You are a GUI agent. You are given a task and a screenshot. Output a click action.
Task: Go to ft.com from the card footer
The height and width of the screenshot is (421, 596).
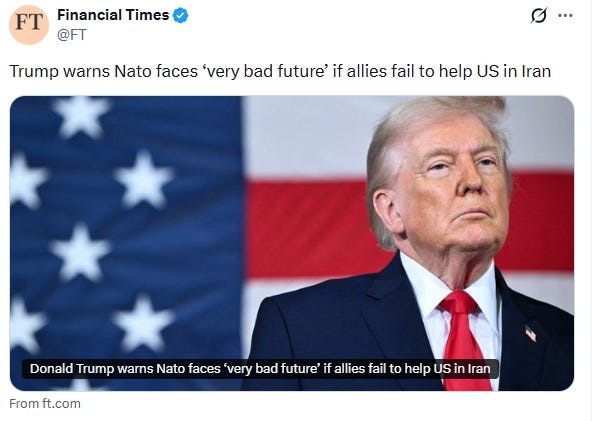pos(45,404)
